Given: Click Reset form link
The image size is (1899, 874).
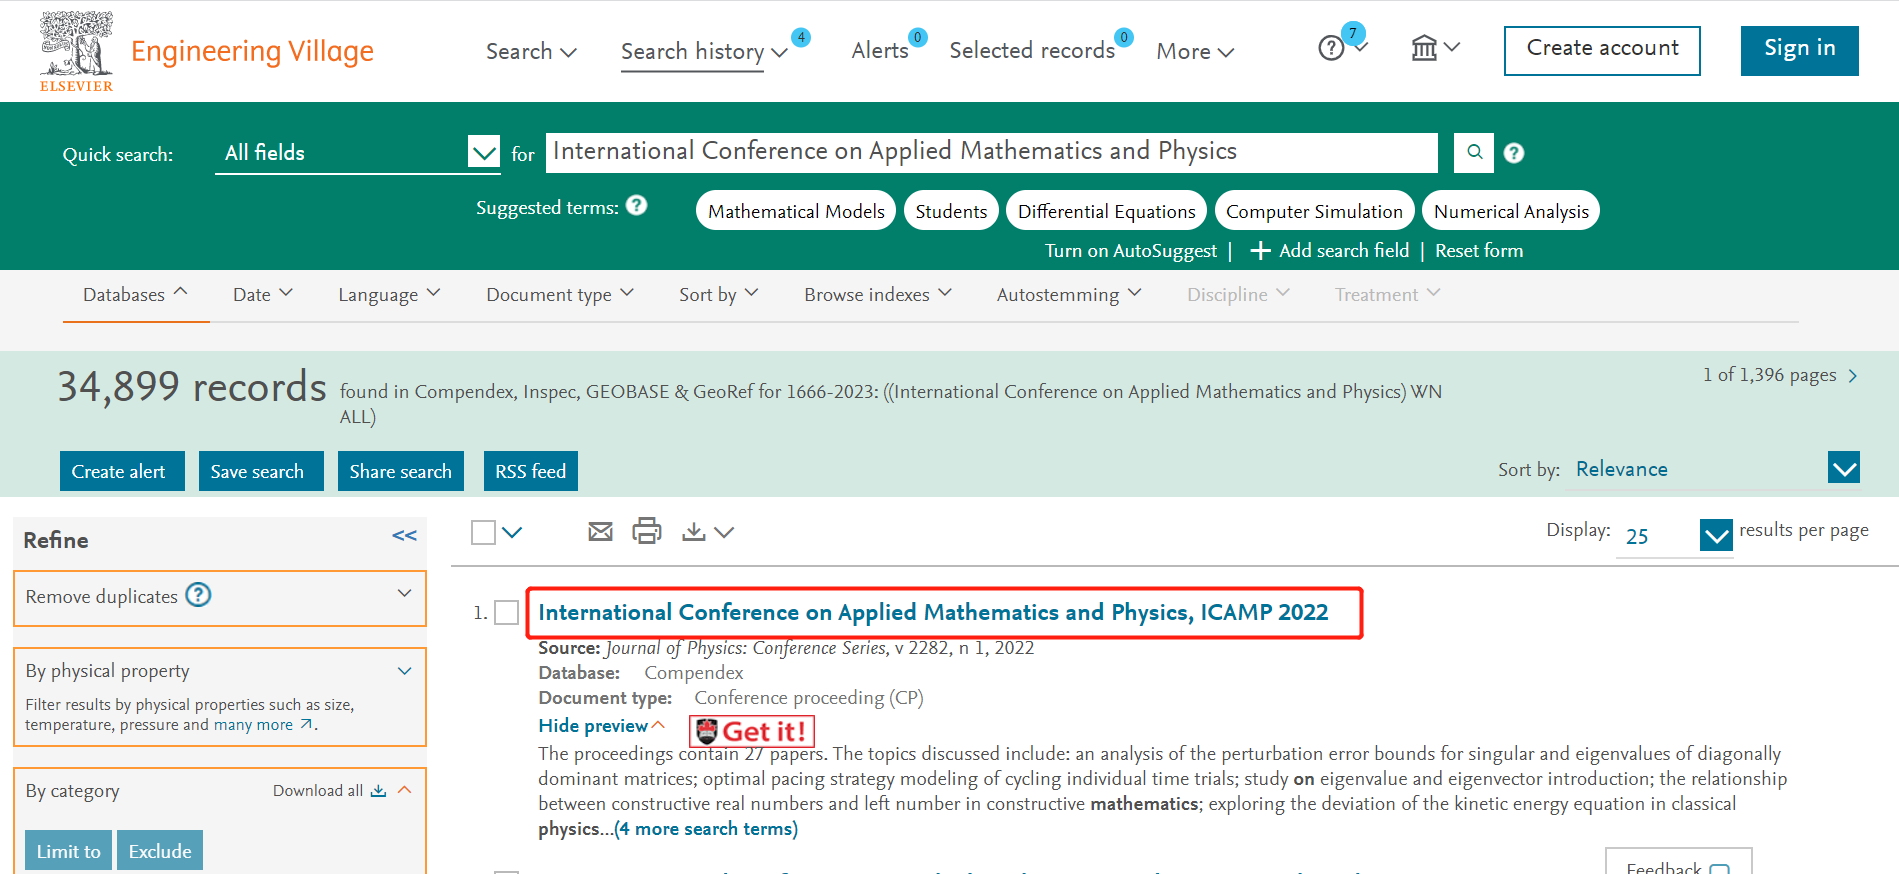Looking at the screenshot, I should coord(1479,251).
